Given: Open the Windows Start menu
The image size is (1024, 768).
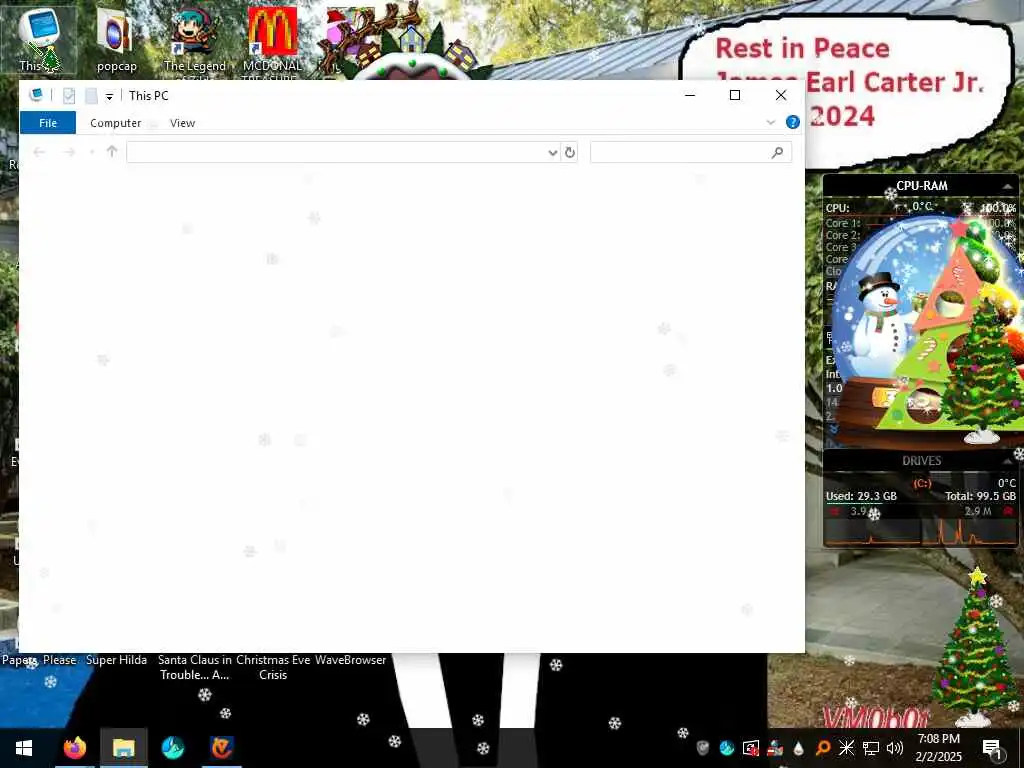Looking at the screenshot, I should [x=24, y=748].
